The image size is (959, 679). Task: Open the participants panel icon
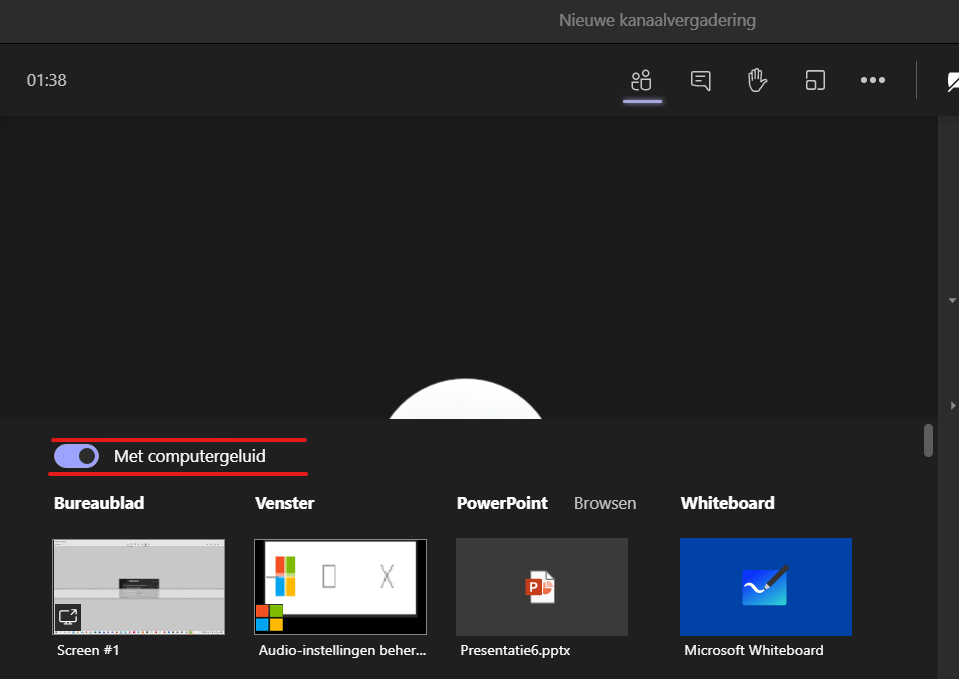(642, 80)
